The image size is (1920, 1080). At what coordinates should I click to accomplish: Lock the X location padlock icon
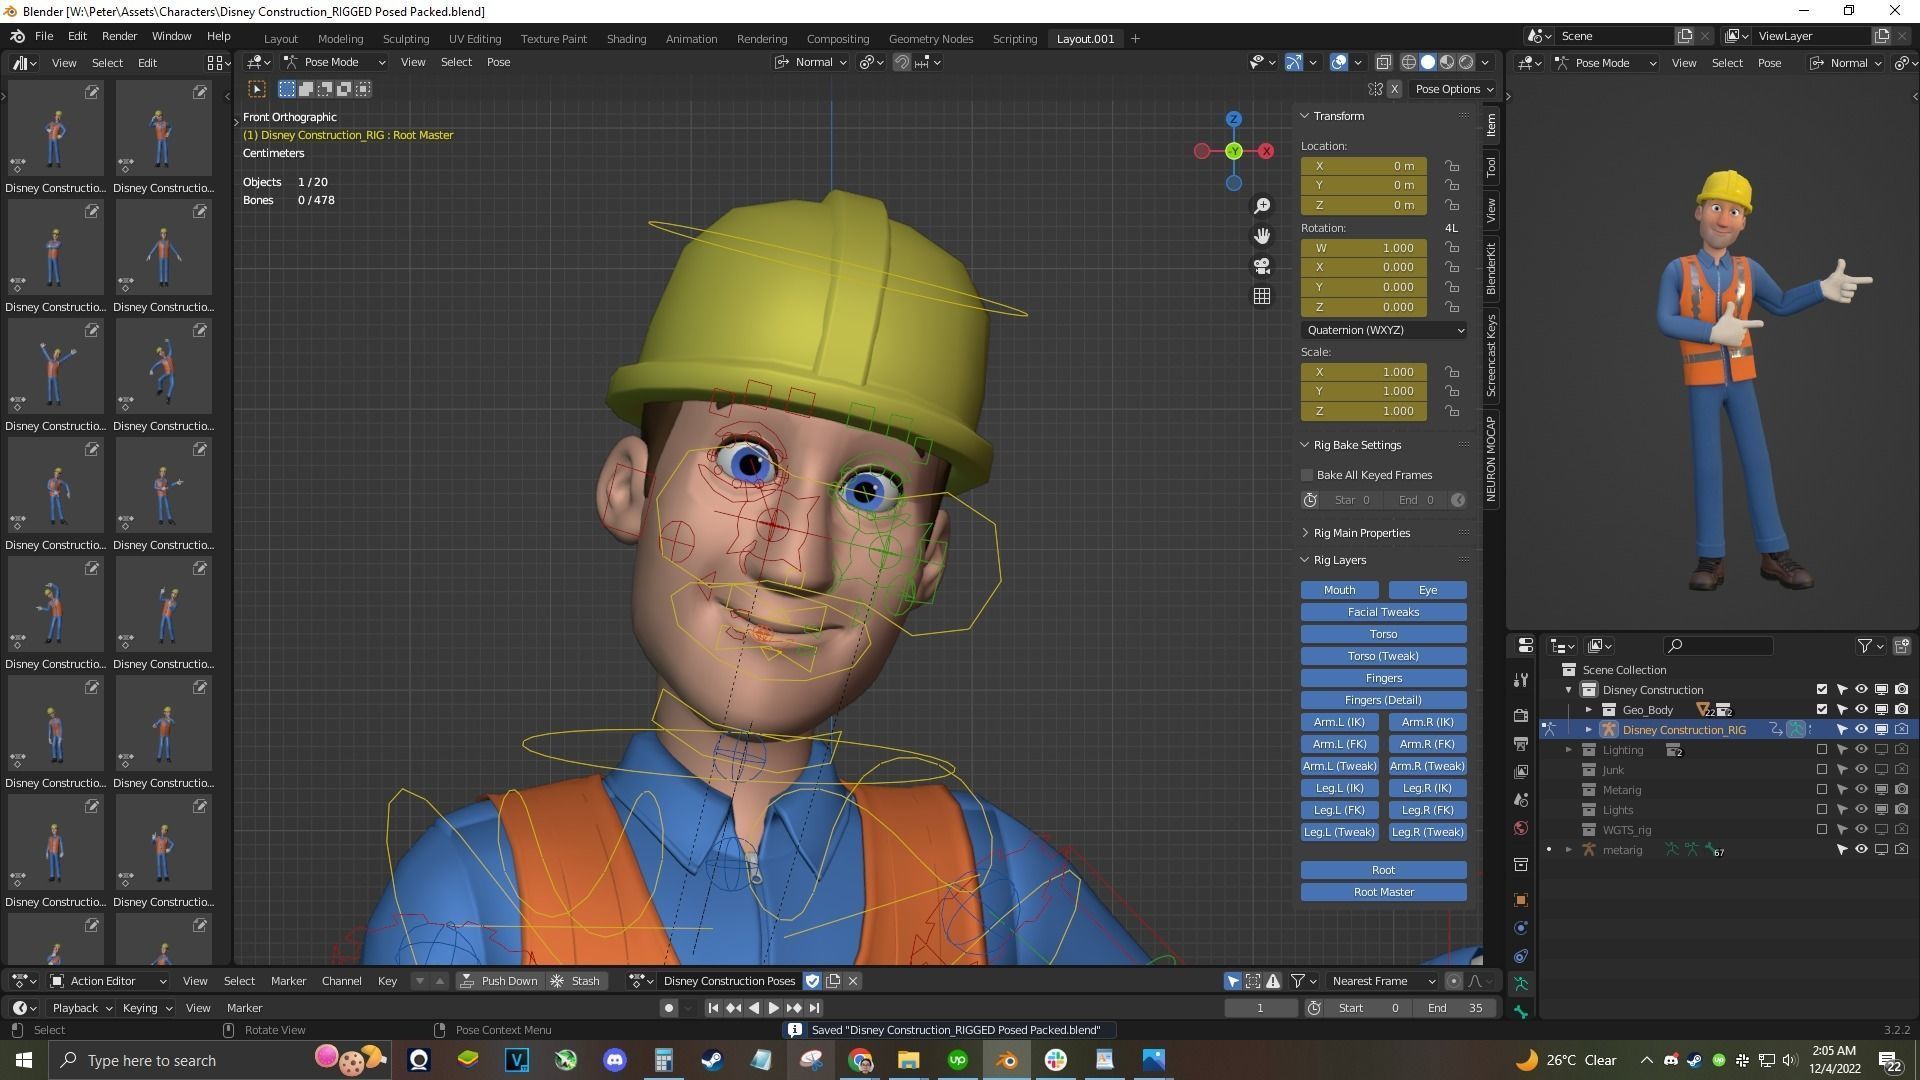pos(1452,166)
